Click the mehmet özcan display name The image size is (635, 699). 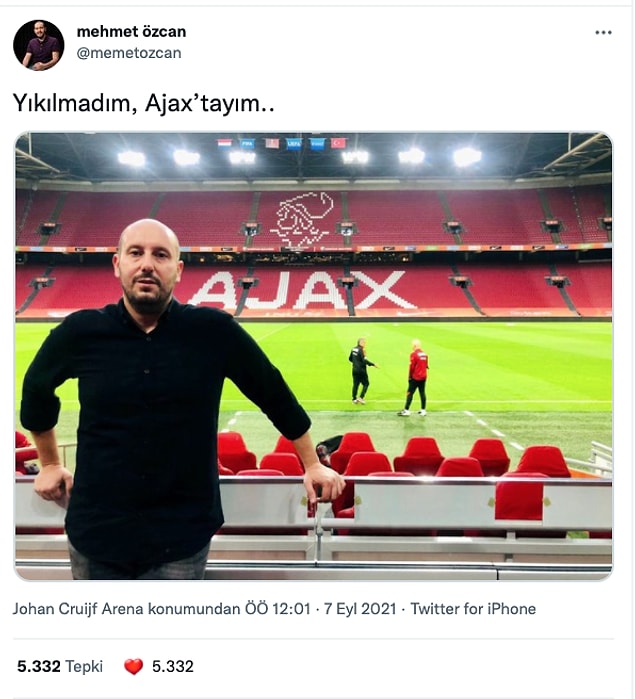(132, 32)
